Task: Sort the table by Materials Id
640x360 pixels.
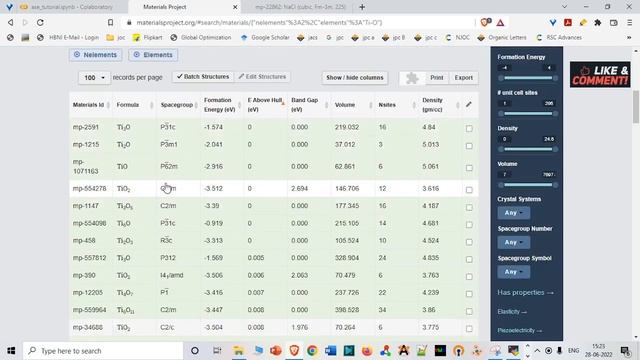Action: (x=91, y=105)
